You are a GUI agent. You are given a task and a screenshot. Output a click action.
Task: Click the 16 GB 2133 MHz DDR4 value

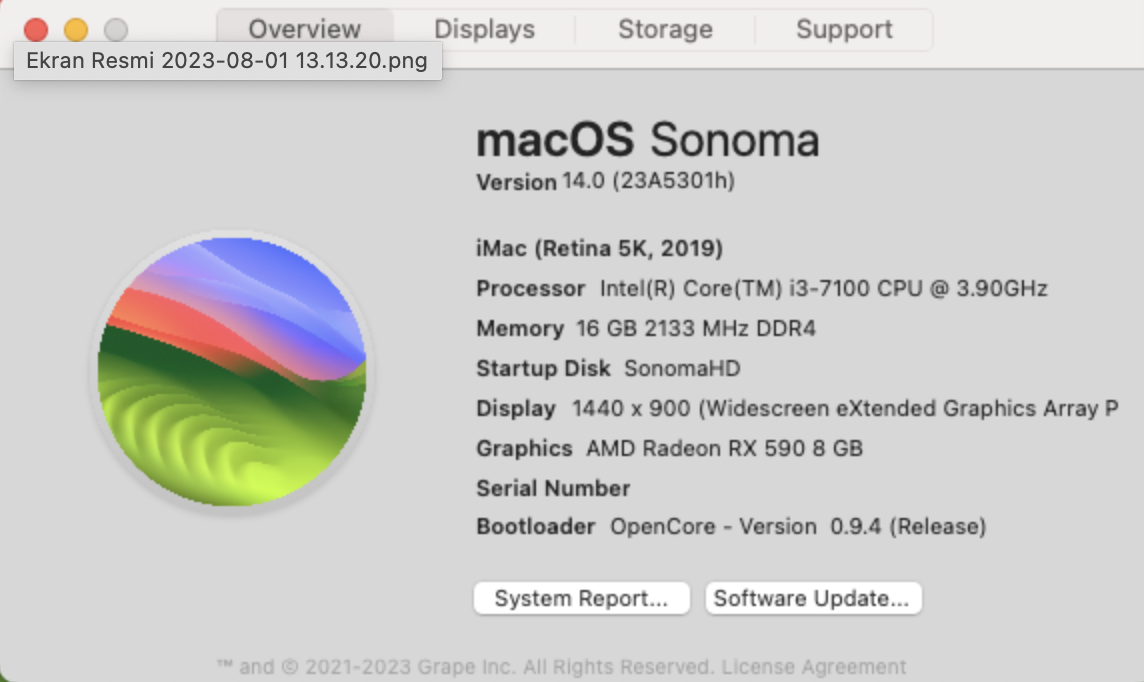click(x=696, y=329)
